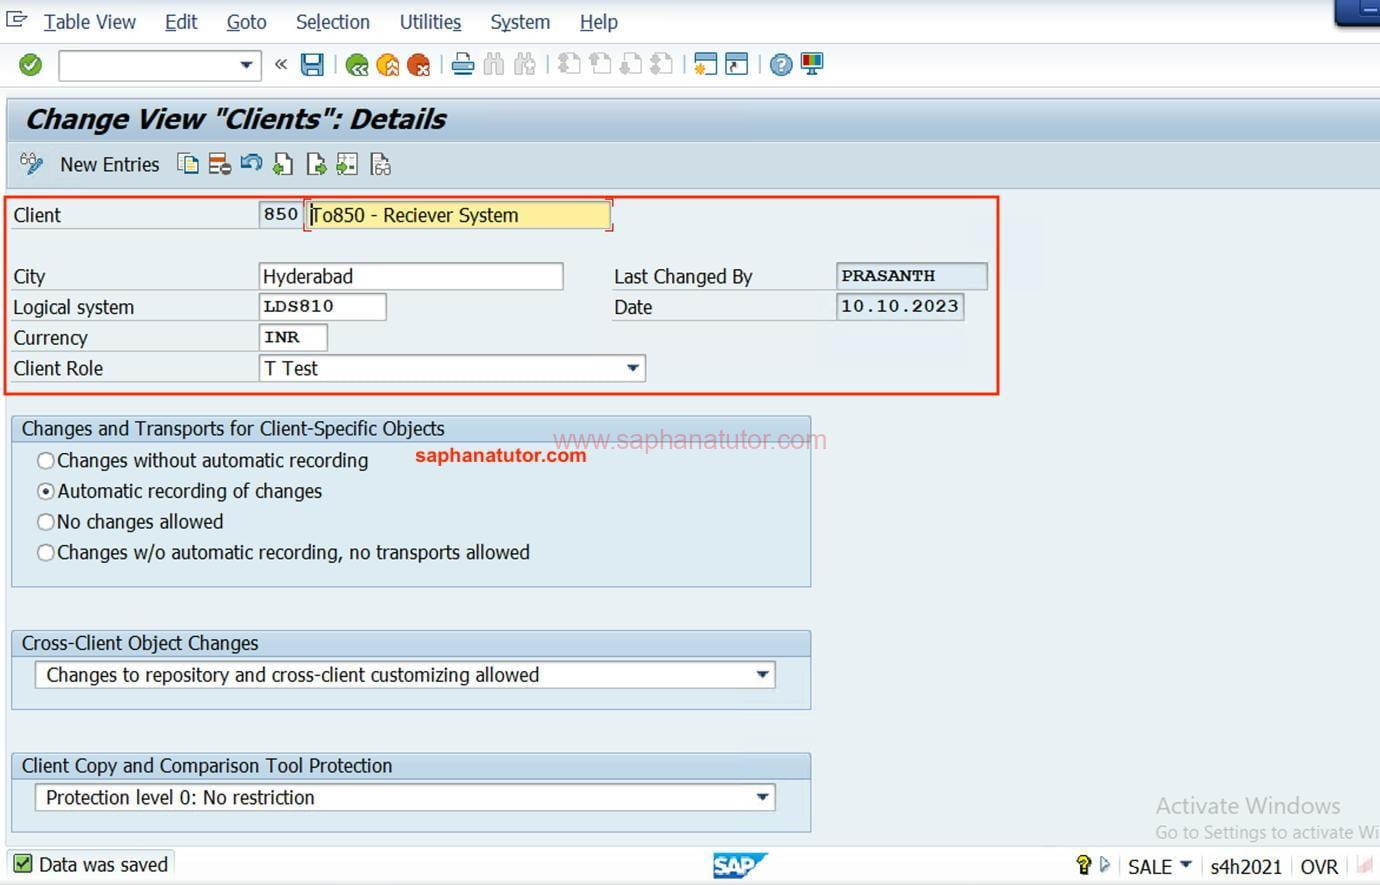
Task: Click the red Cancel icon
Action: pos(419,65)
